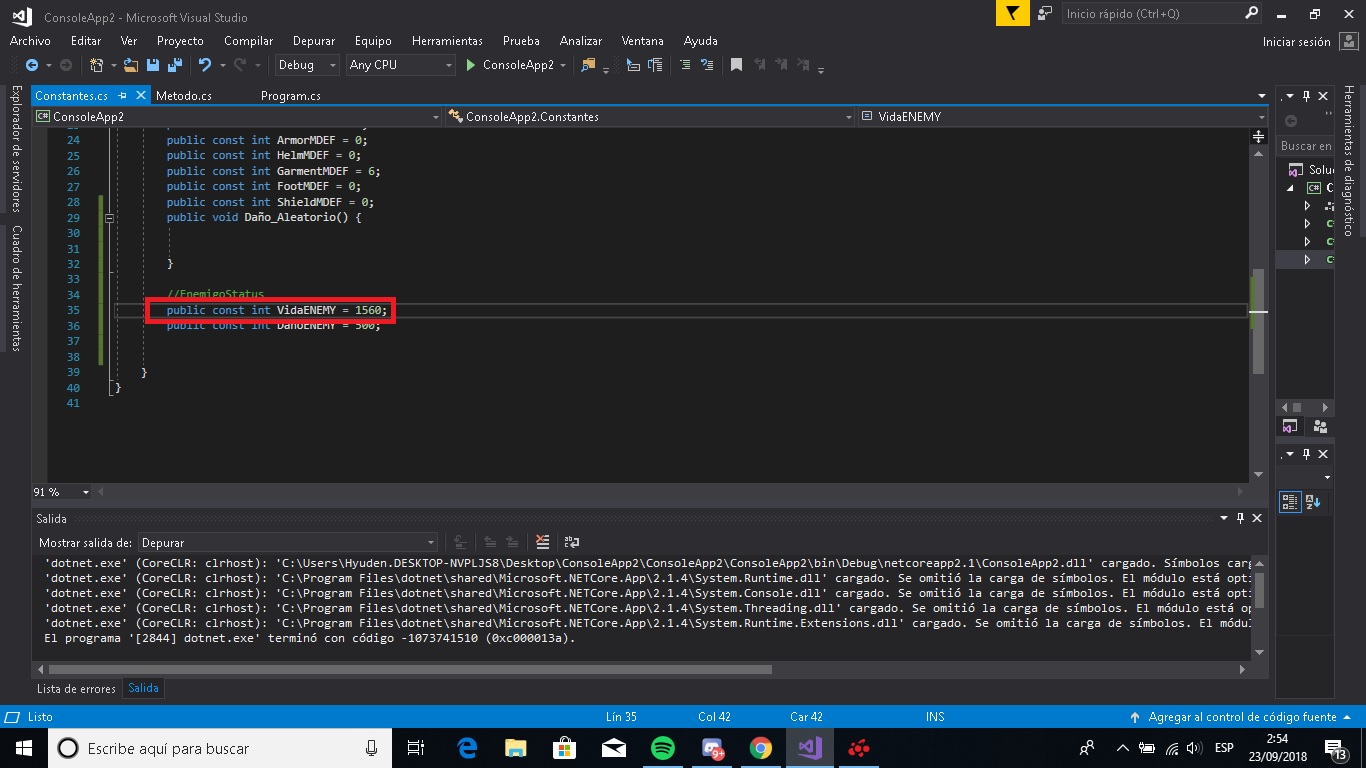Open the ConsoleApp2 project scope dropdown
The width and height of the screenshot is (1366, 768).
tap(238, 117)
